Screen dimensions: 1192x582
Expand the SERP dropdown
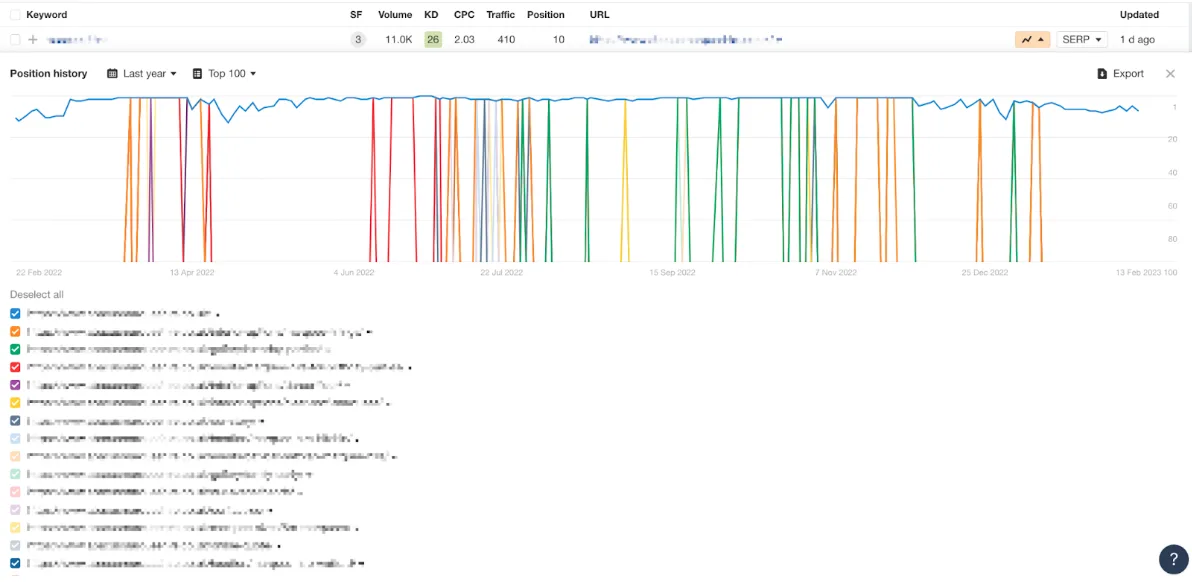pos(1082,40)
